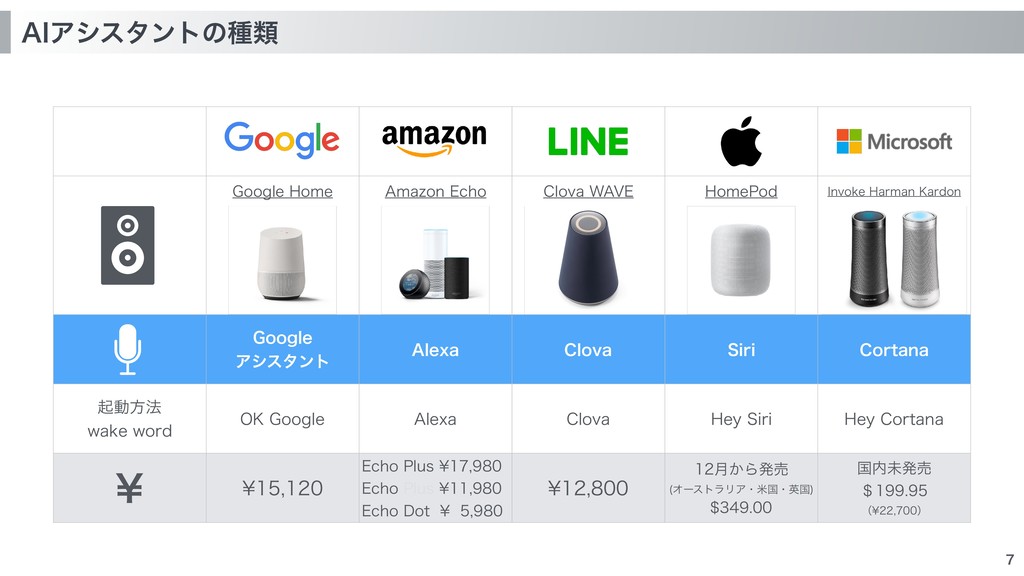Select the Google Home speaker image
Image resolution: width=1024 pixels, height=576 pixels.
point(283,260)
